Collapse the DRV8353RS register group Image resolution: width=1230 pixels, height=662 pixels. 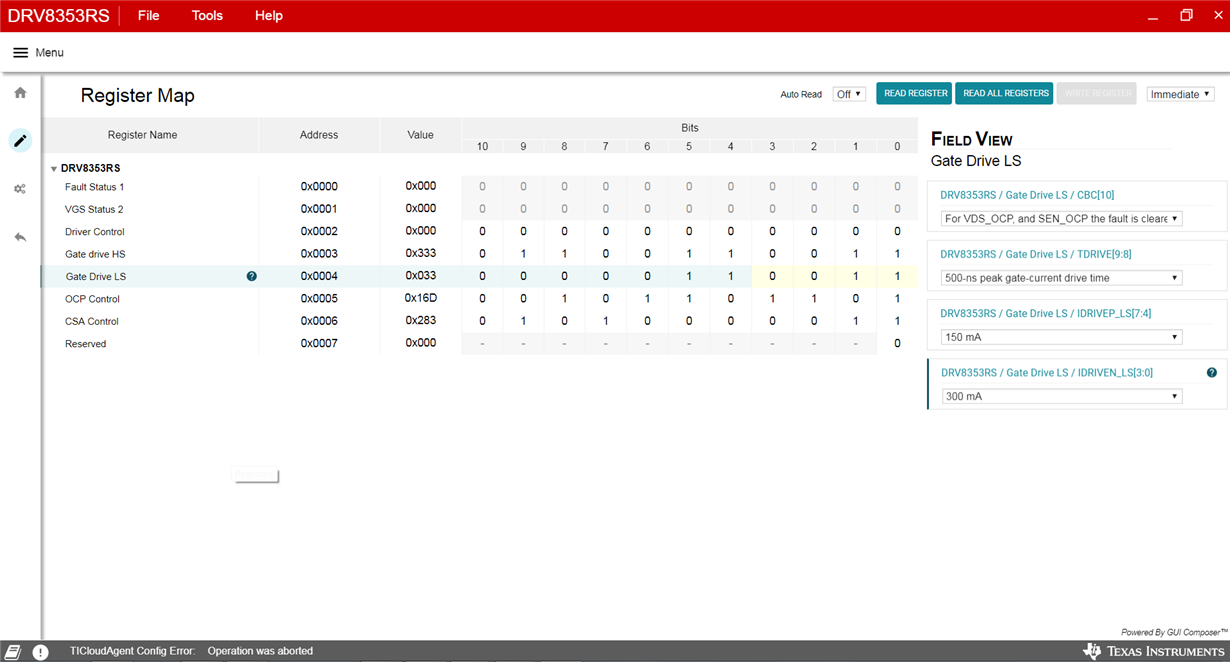(54, 169)
